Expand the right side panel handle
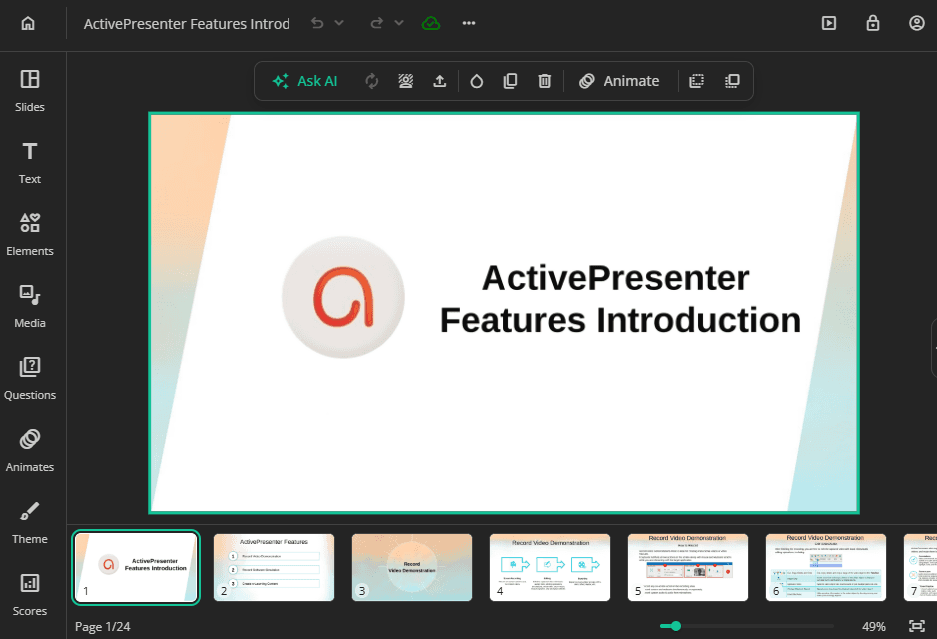The image size is (937, 639). point(934,348)
